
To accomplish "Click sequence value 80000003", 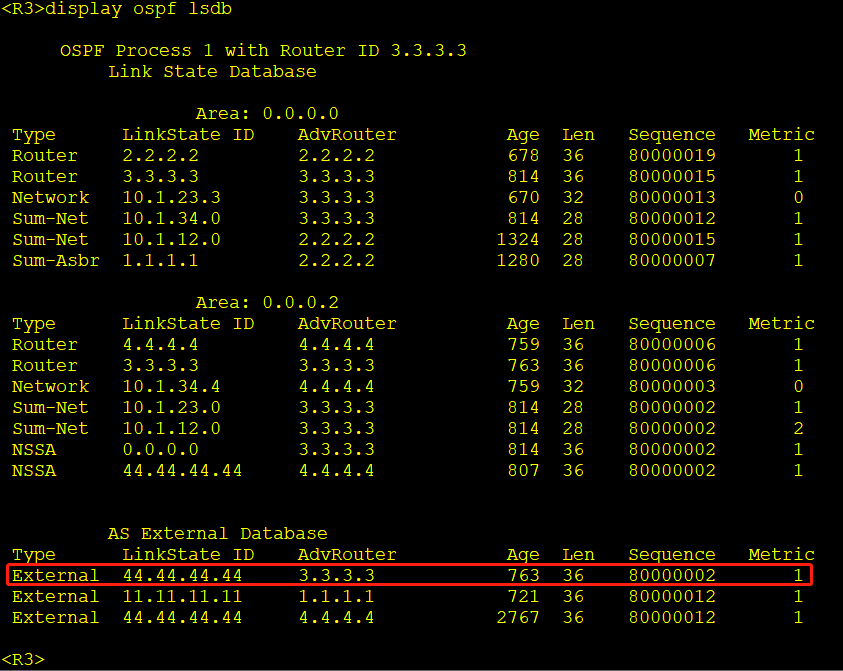I will click(672, 386).
